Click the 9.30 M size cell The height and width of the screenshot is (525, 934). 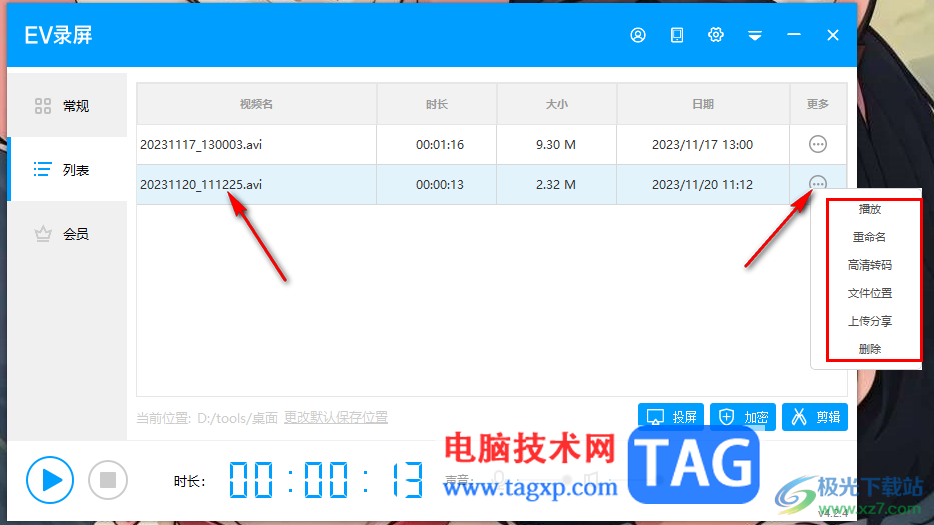coord(556,145)
